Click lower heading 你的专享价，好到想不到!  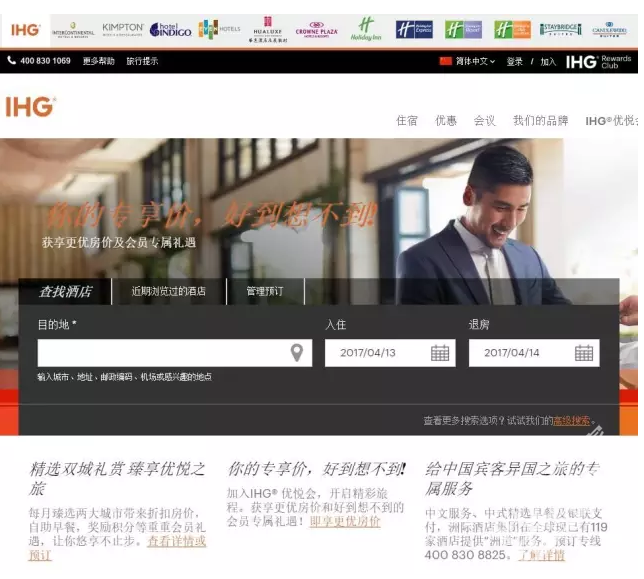tap(317, 469)
